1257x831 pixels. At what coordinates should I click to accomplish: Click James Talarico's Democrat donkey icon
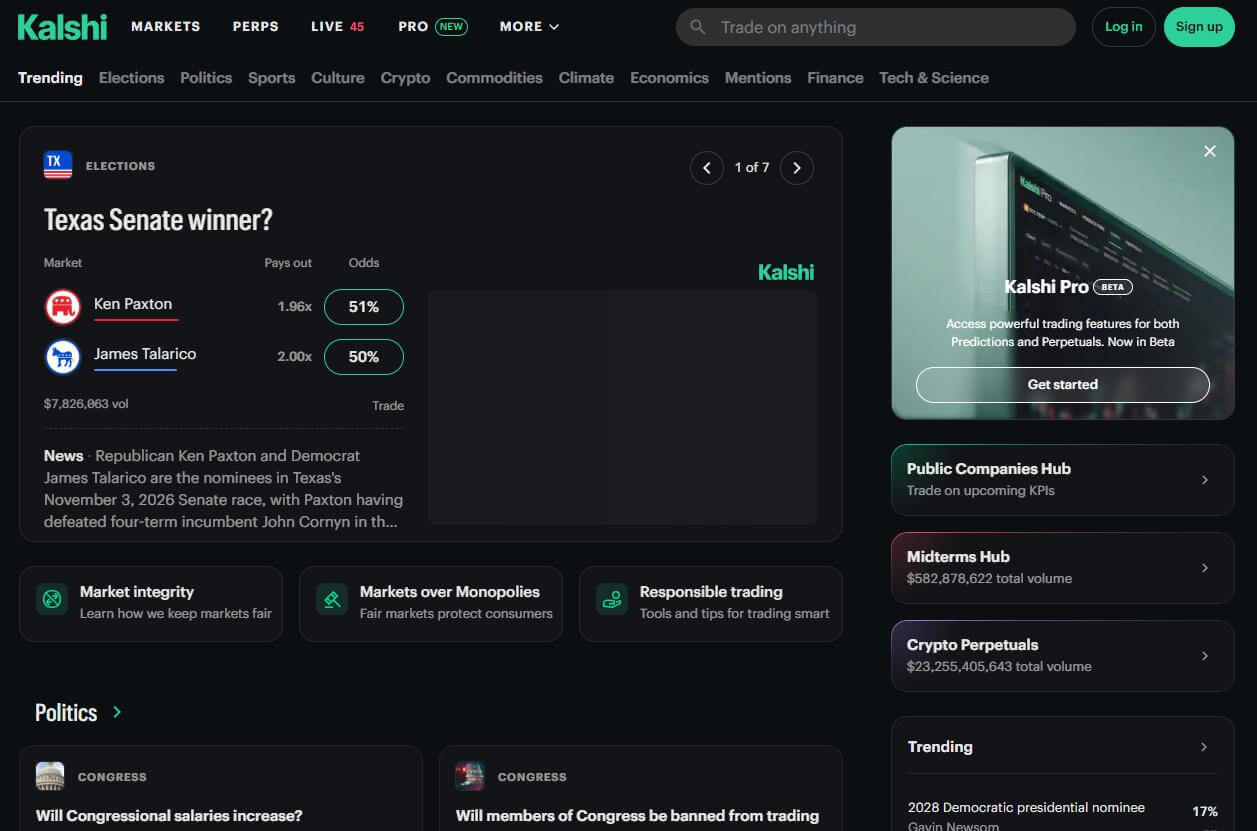[63, 357]
